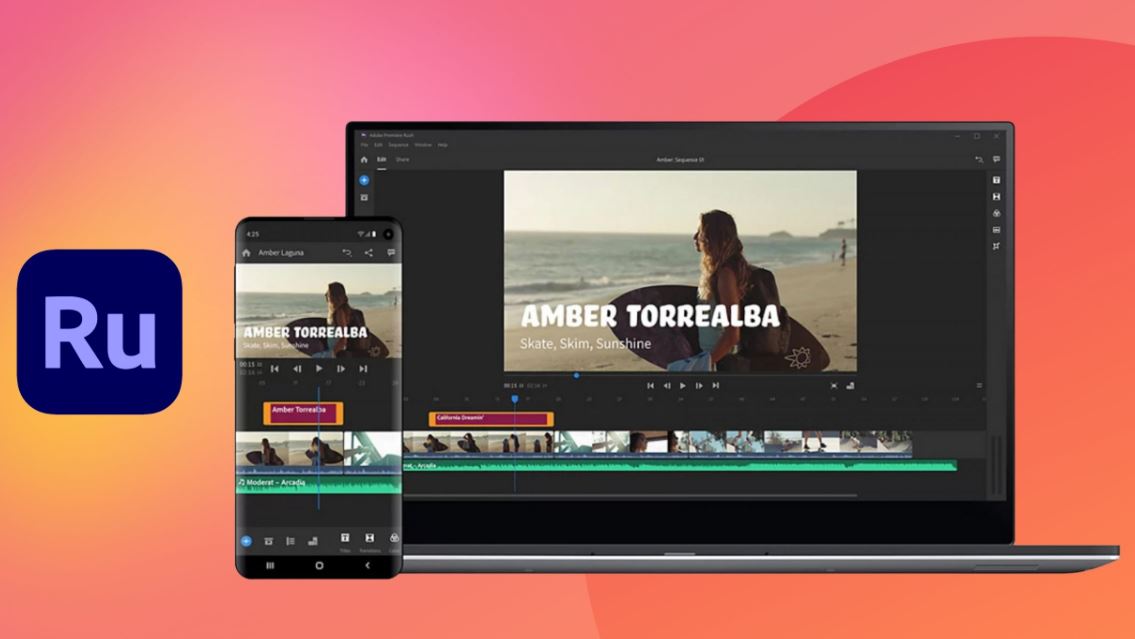Step forward one frame on laptop player

[699, 386]
